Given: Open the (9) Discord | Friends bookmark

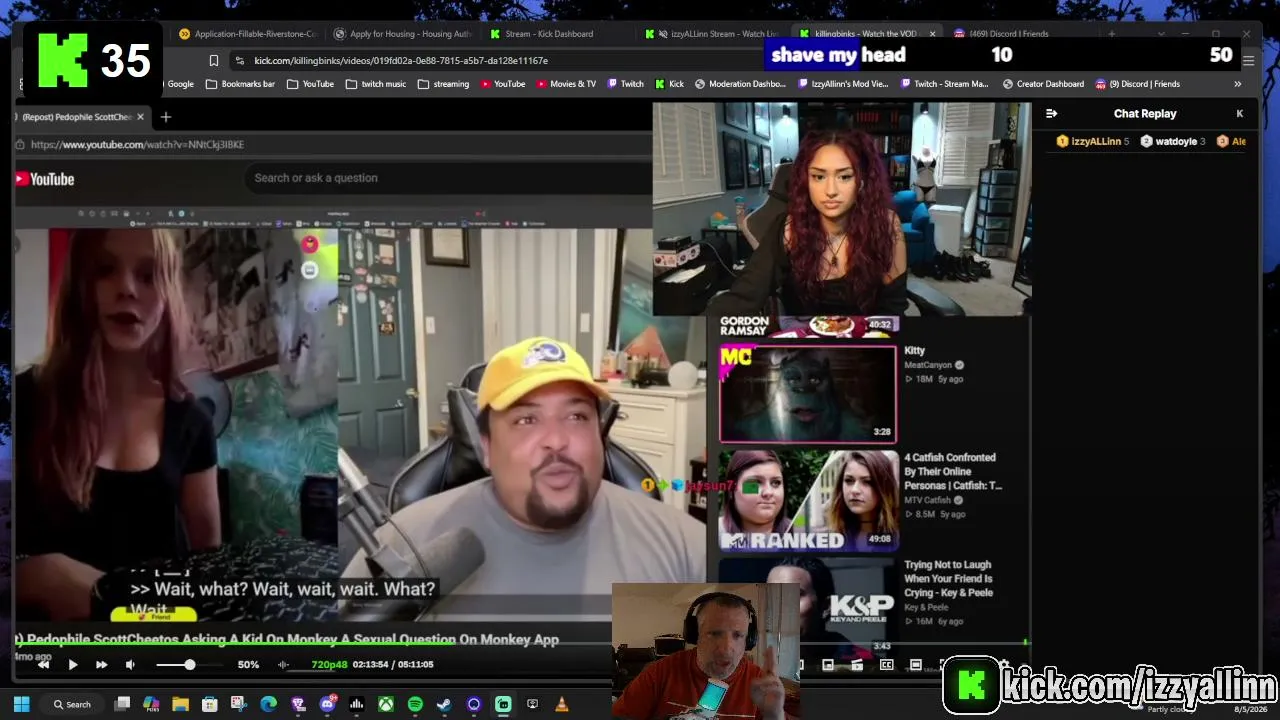Looking at the screenshot, I should (x=1138, y=84).
